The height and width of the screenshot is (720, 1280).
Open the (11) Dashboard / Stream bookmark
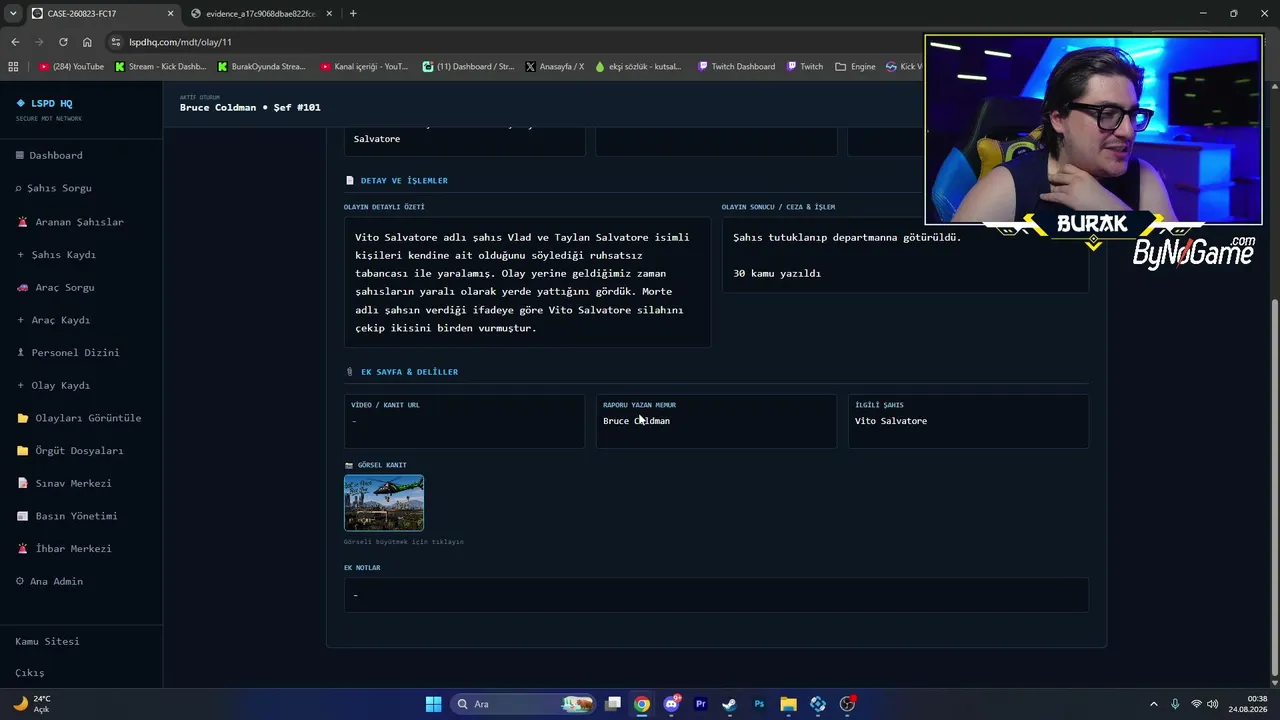point(468,67)
